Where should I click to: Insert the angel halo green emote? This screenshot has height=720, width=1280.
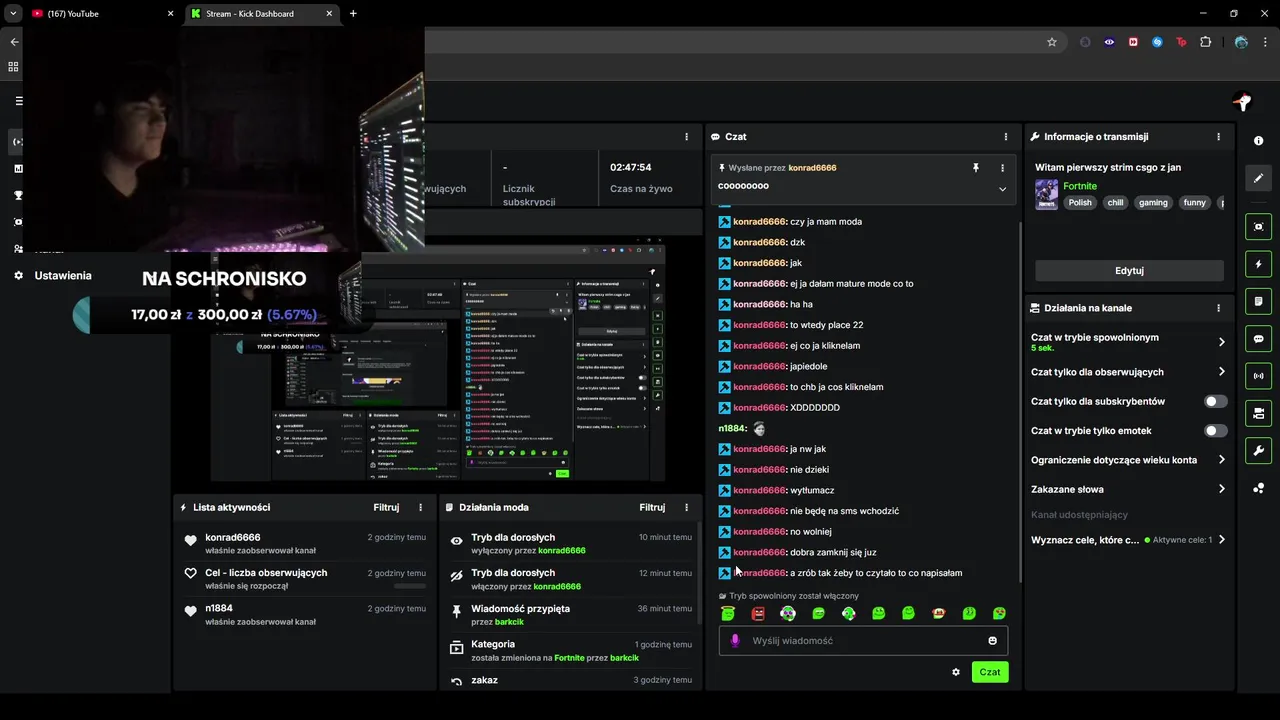pyautogui.click(x=728, y=614)
